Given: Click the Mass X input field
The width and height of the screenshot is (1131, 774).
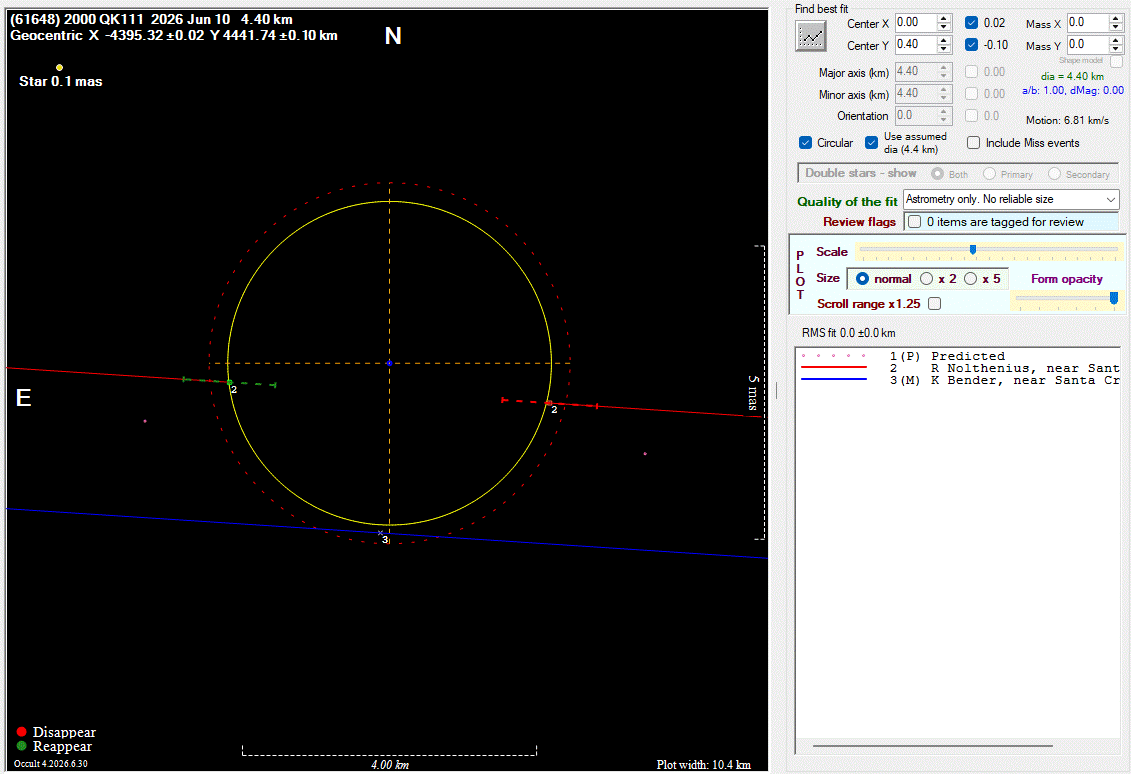Looking at the screenshot, I should tap(1088, 23).
